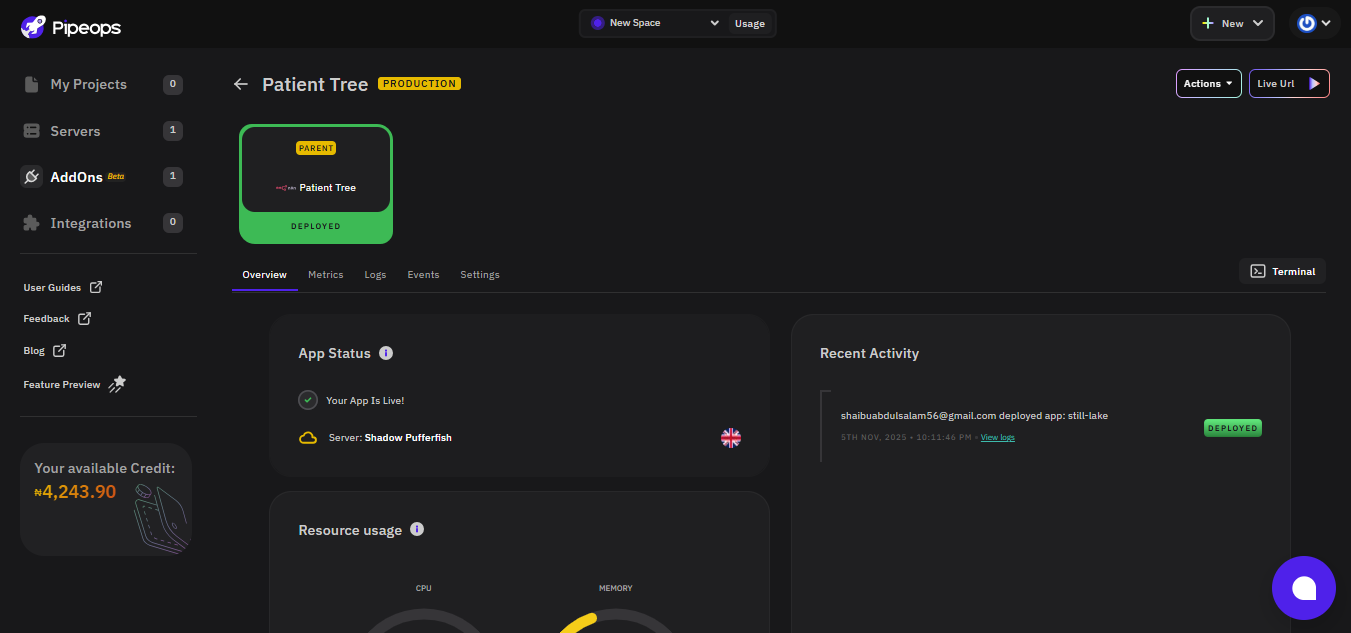Click the Terminal prompt icon
The width and height of the screenshot is (1351, 633).
pos(1258,271)
